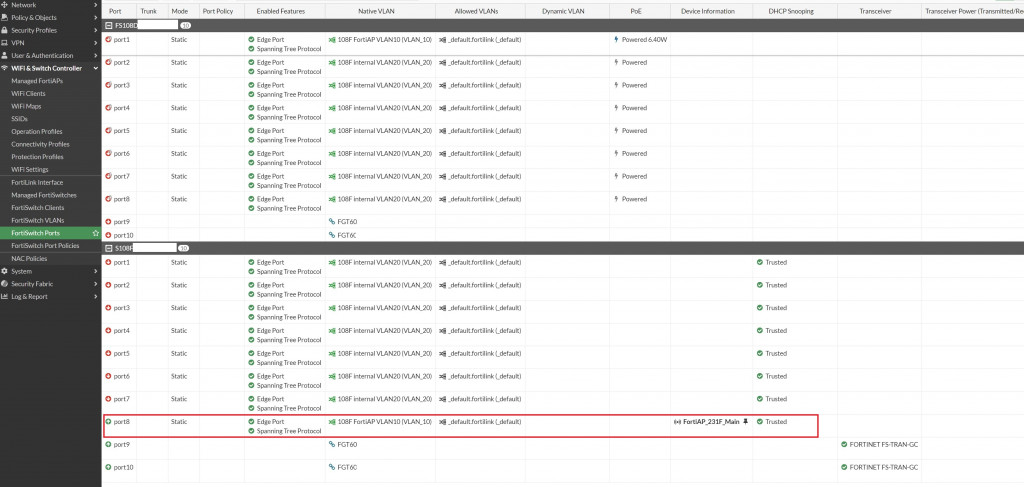
Task: Click S108F port8 native VLAN icon
Action: point(332,422)
